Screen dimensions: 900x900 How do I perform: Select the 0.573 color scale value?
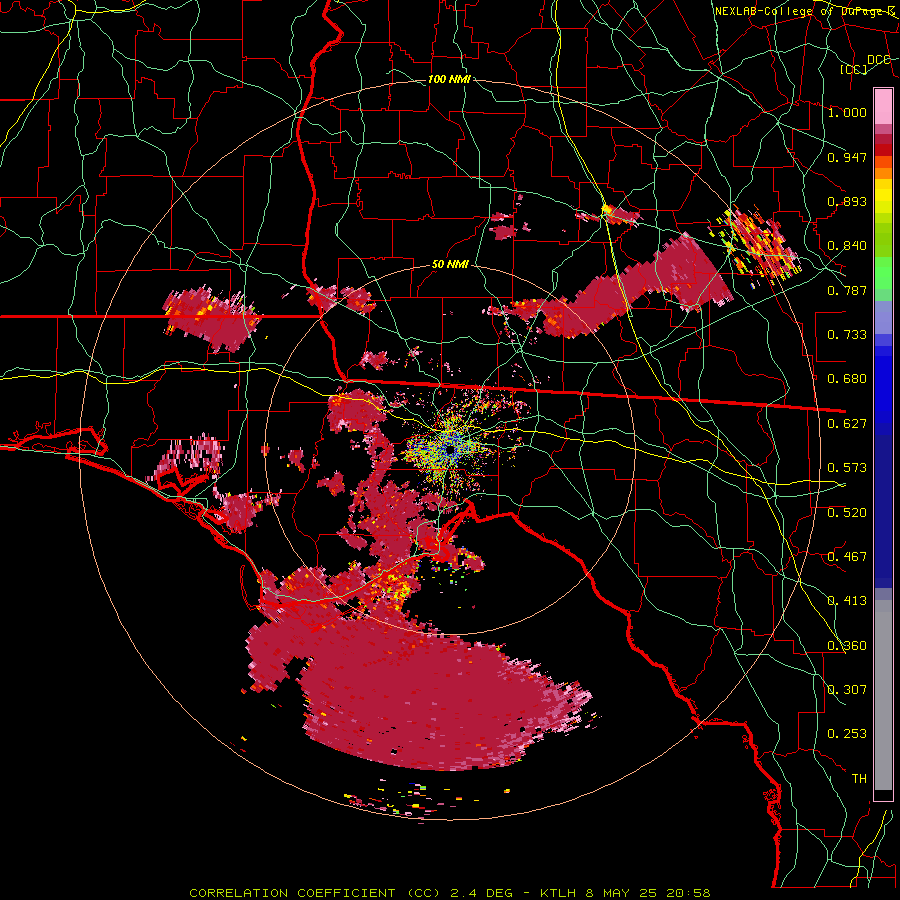tap(847, 468)
